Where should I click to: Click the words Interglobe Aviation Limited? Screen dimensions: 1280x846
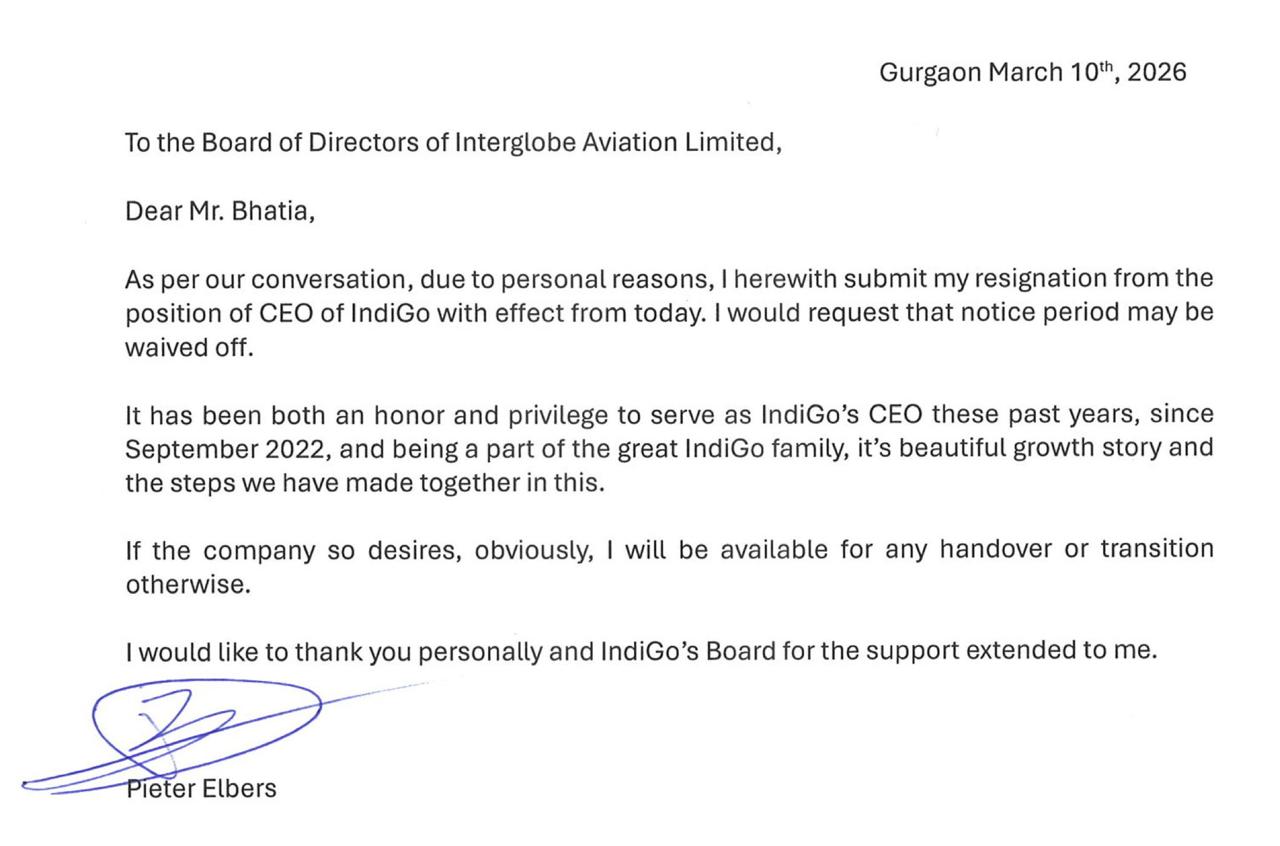pos(614,143)
